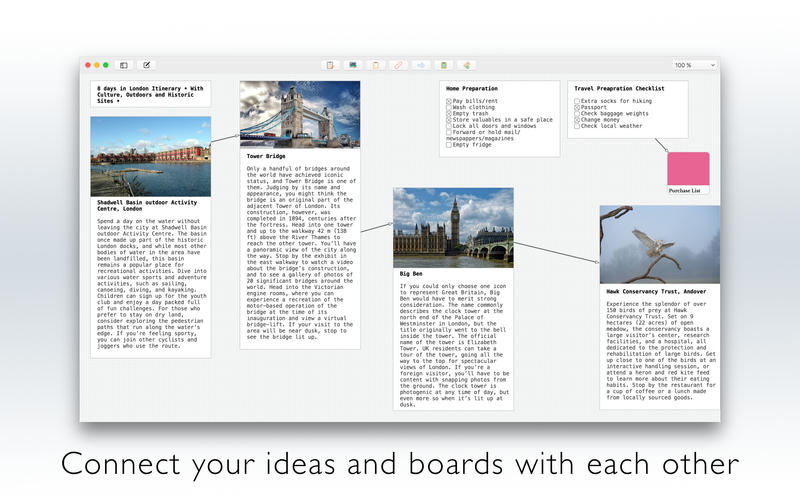800x500 pixels.
Task: Check the Extra socks for hiking box
Action: pyautogui.click(x=577, y=101)
